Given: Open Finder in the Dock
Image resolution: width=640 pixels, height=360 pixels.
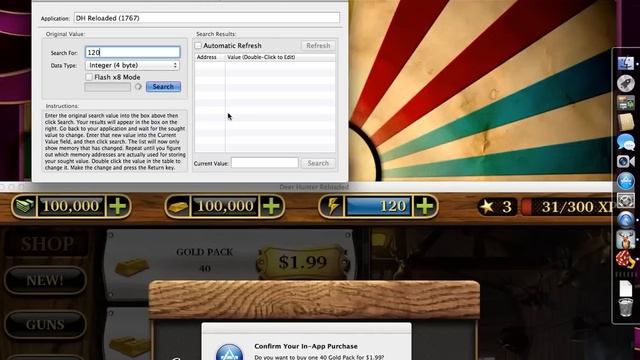Looking at the screenshot, I should coord(626,63).
